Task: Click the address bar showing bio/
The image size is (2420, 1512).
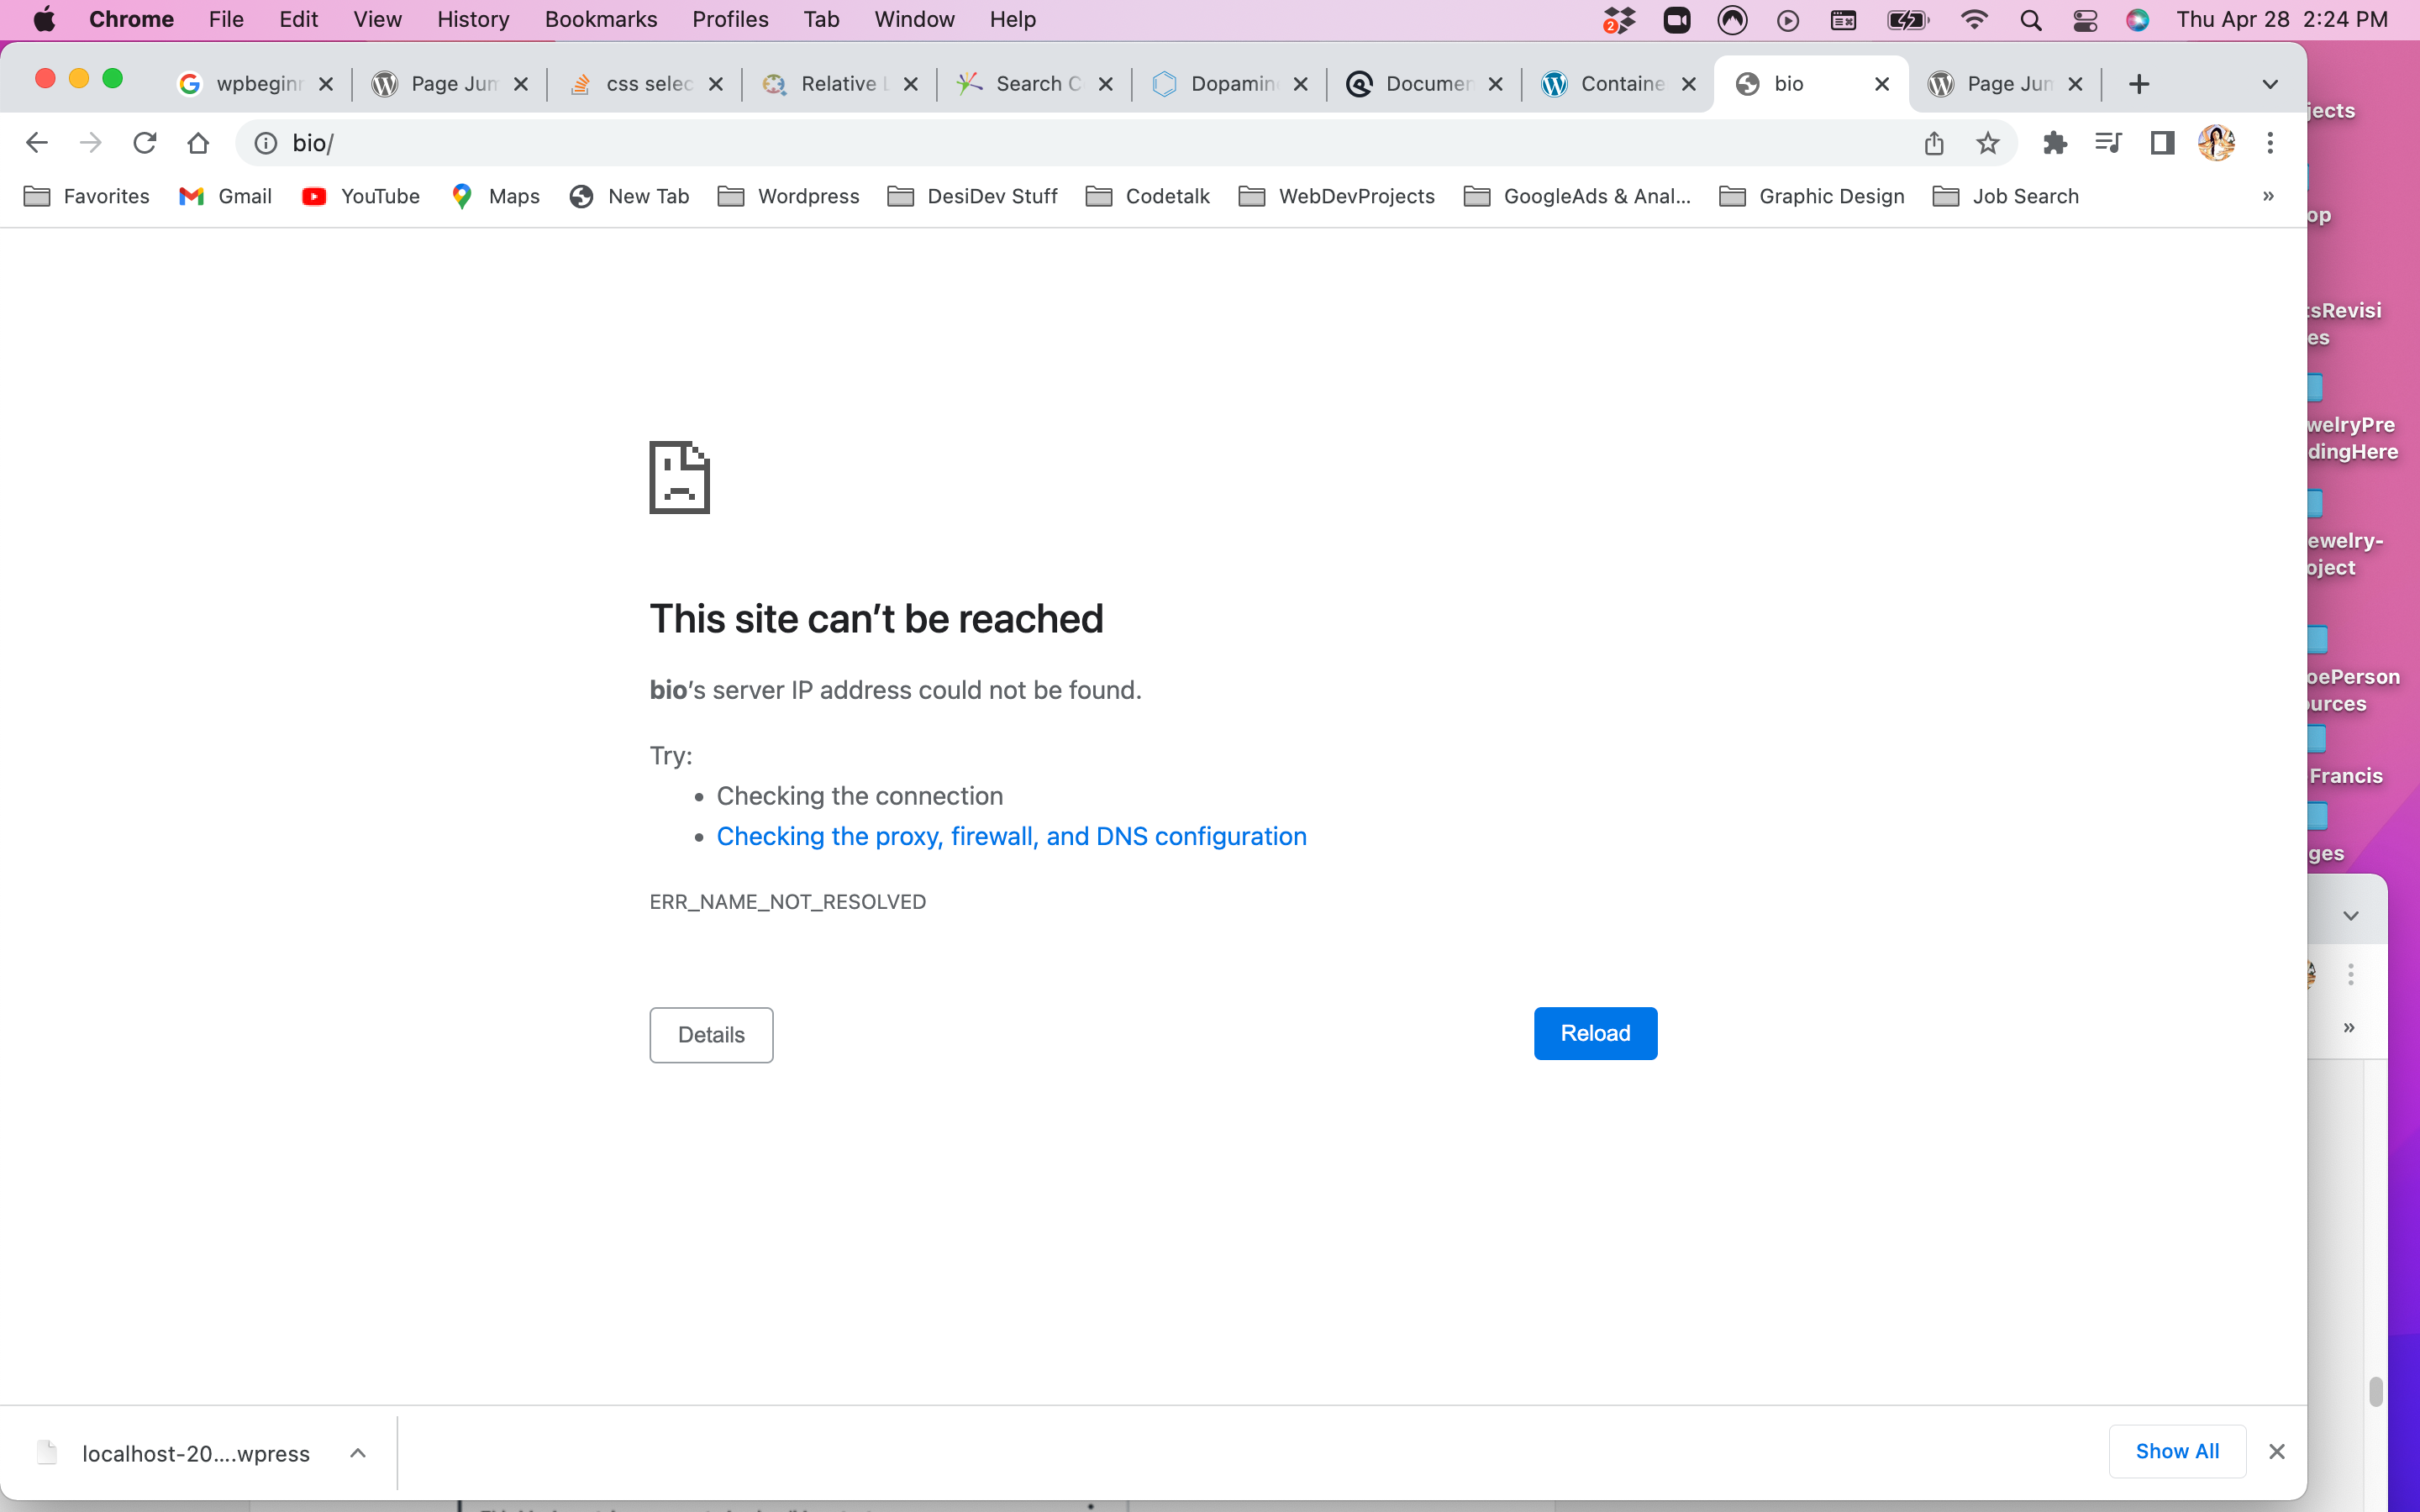Action: tap(1000, 143)
